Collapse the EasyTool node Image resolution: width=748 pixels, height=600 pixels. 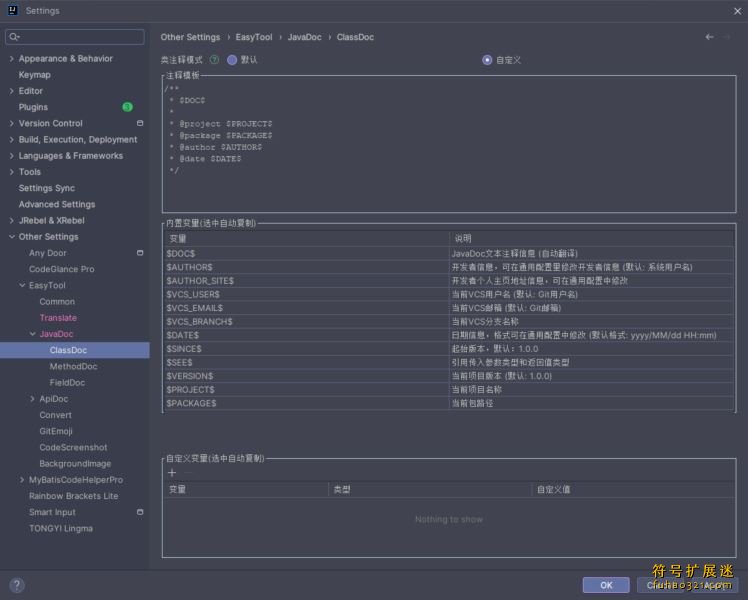point(22,285)
